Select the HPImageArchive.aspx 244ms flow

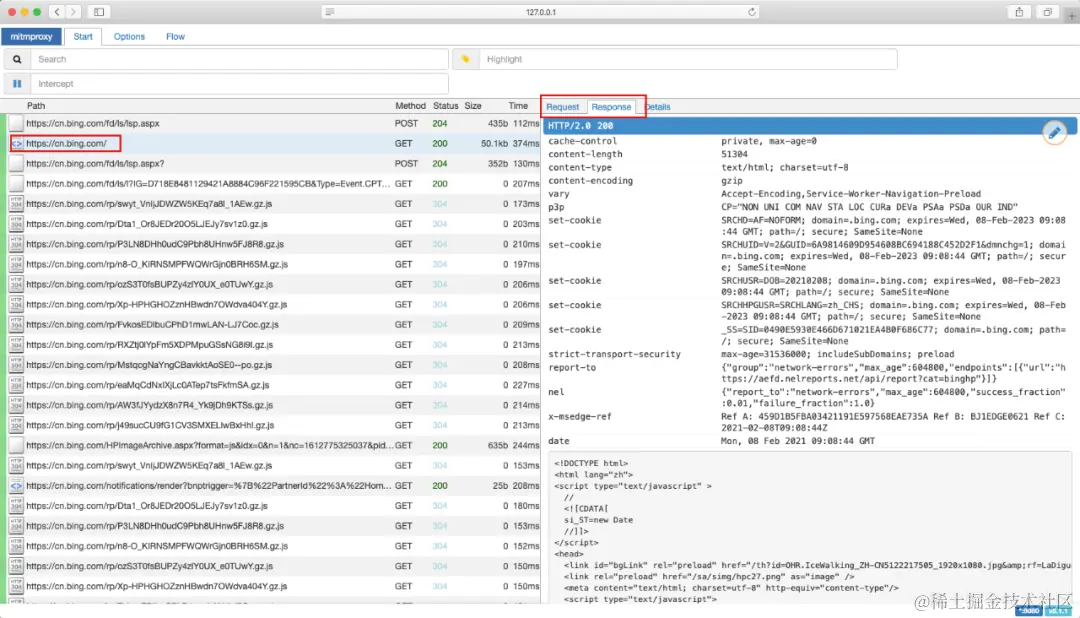pyautogui.click(x=274, y=445)
